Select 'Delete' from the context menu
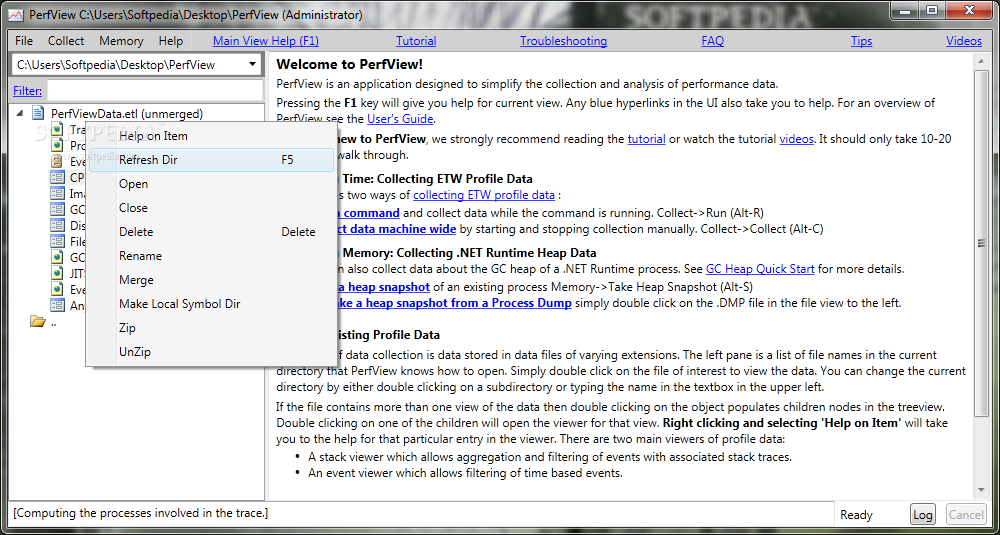Image resolution: width=1000 pixels, height=535 pixels. point(211,231)
